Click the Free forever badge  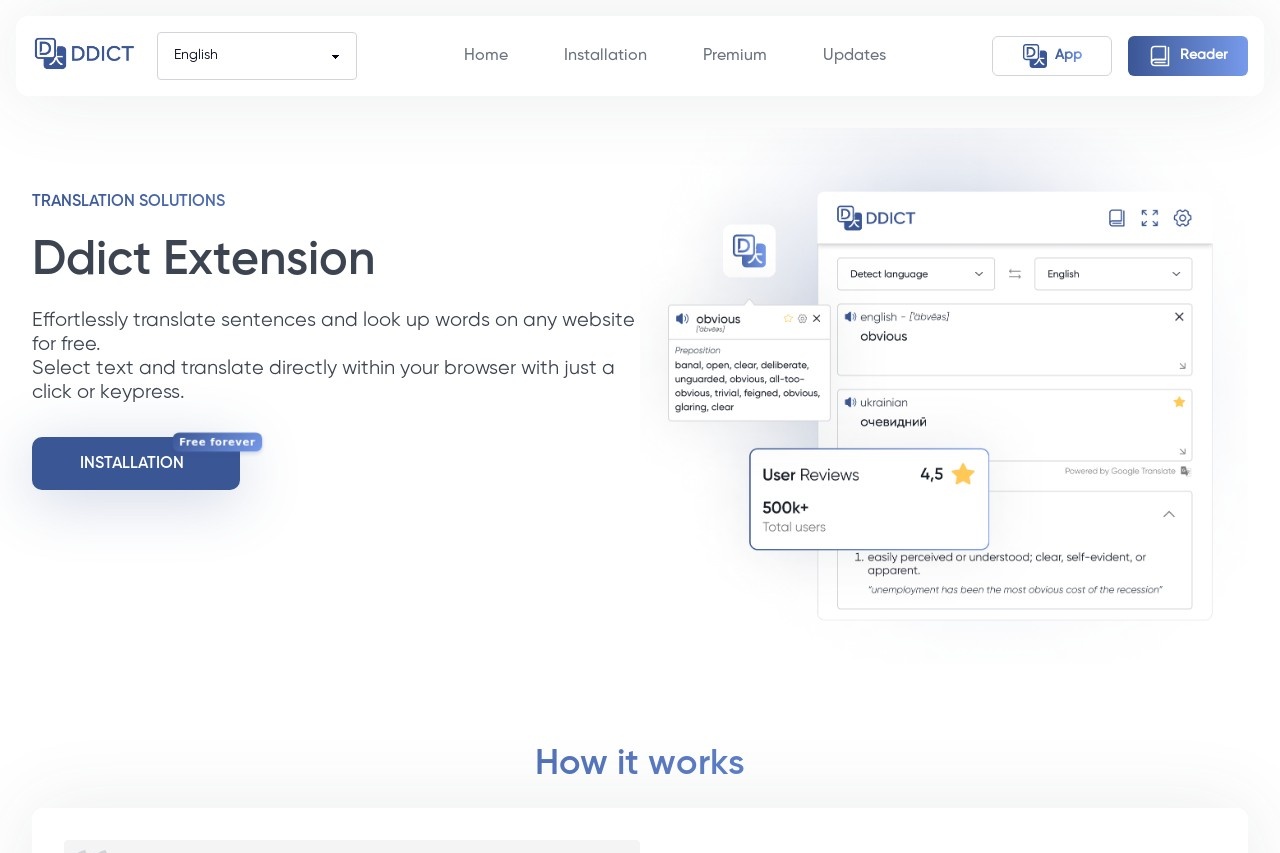(x=217, y=442)
